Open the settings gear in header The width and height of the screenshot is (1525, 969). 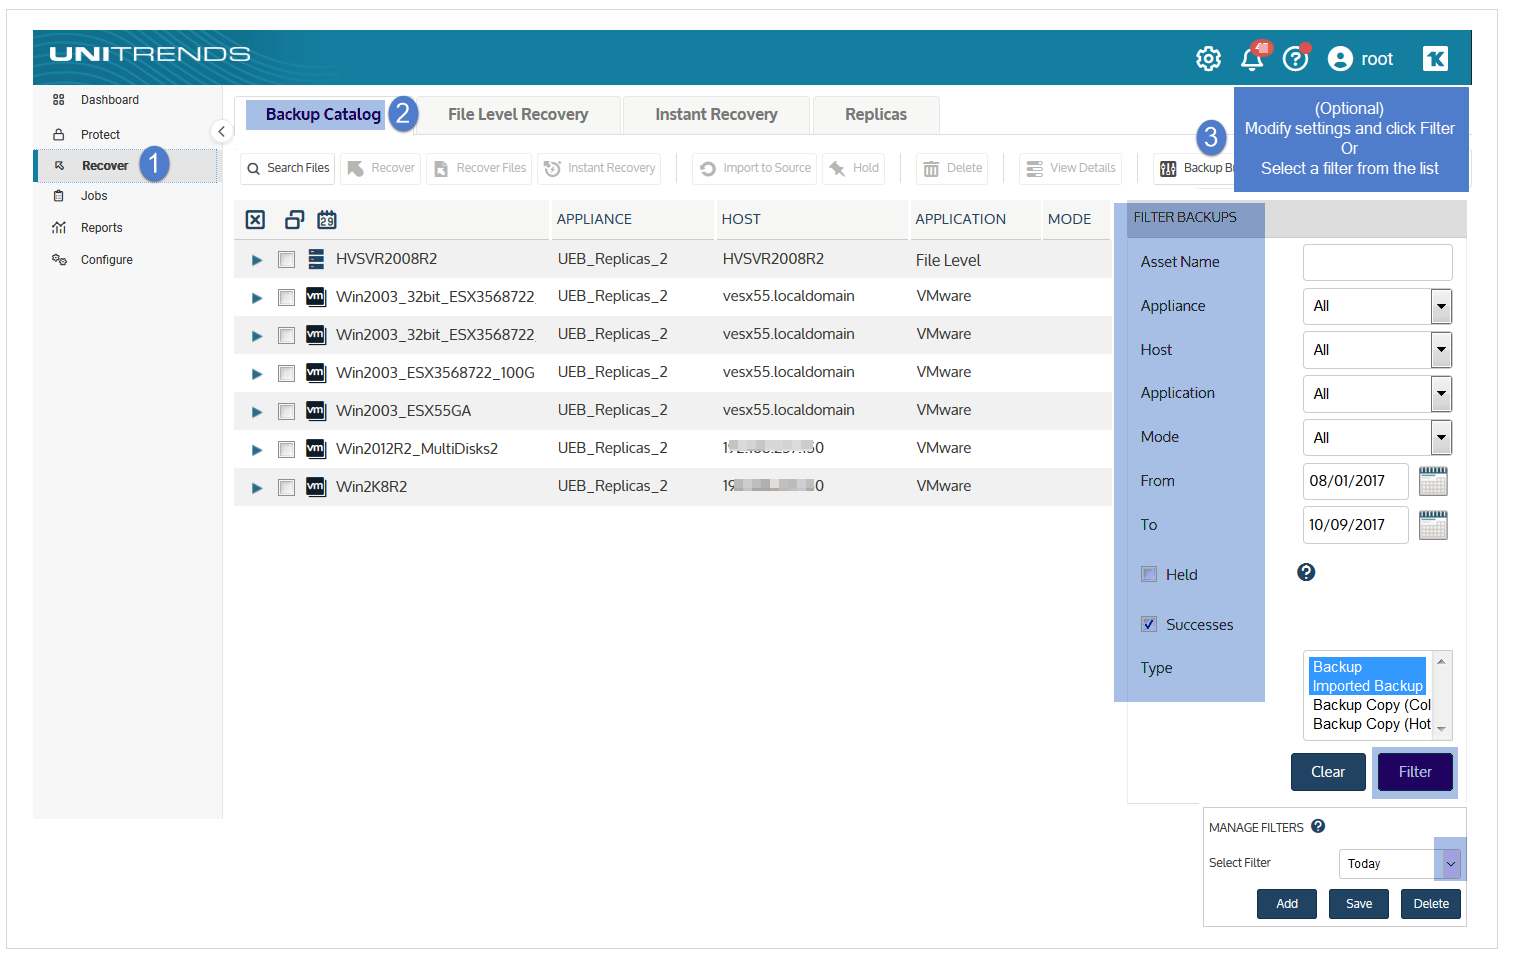pos(1208,59)
